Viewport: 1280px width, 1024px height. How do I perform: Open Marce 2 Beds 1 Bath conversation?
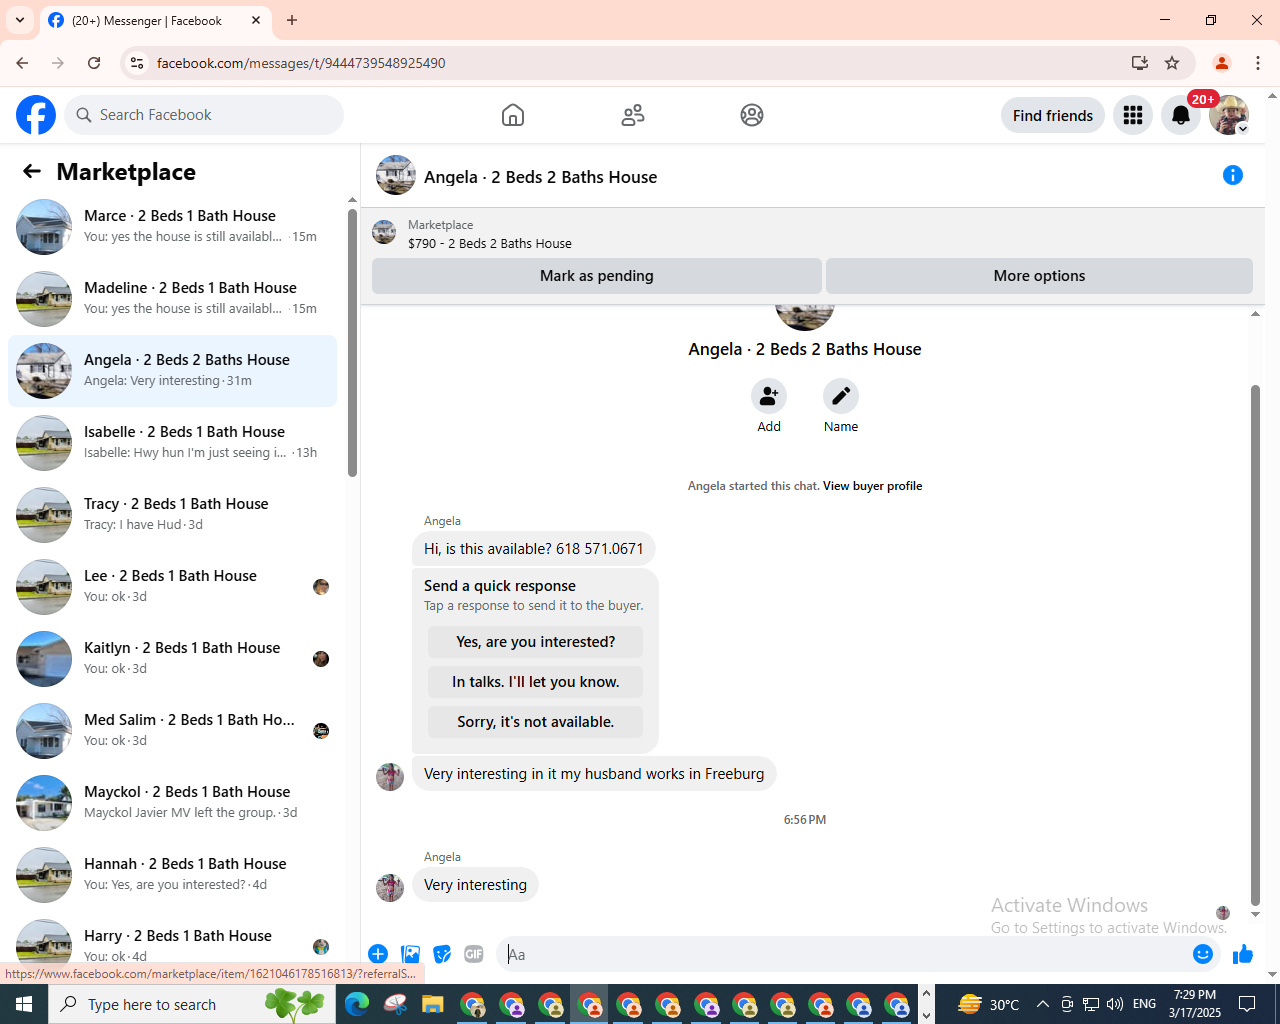172,227
